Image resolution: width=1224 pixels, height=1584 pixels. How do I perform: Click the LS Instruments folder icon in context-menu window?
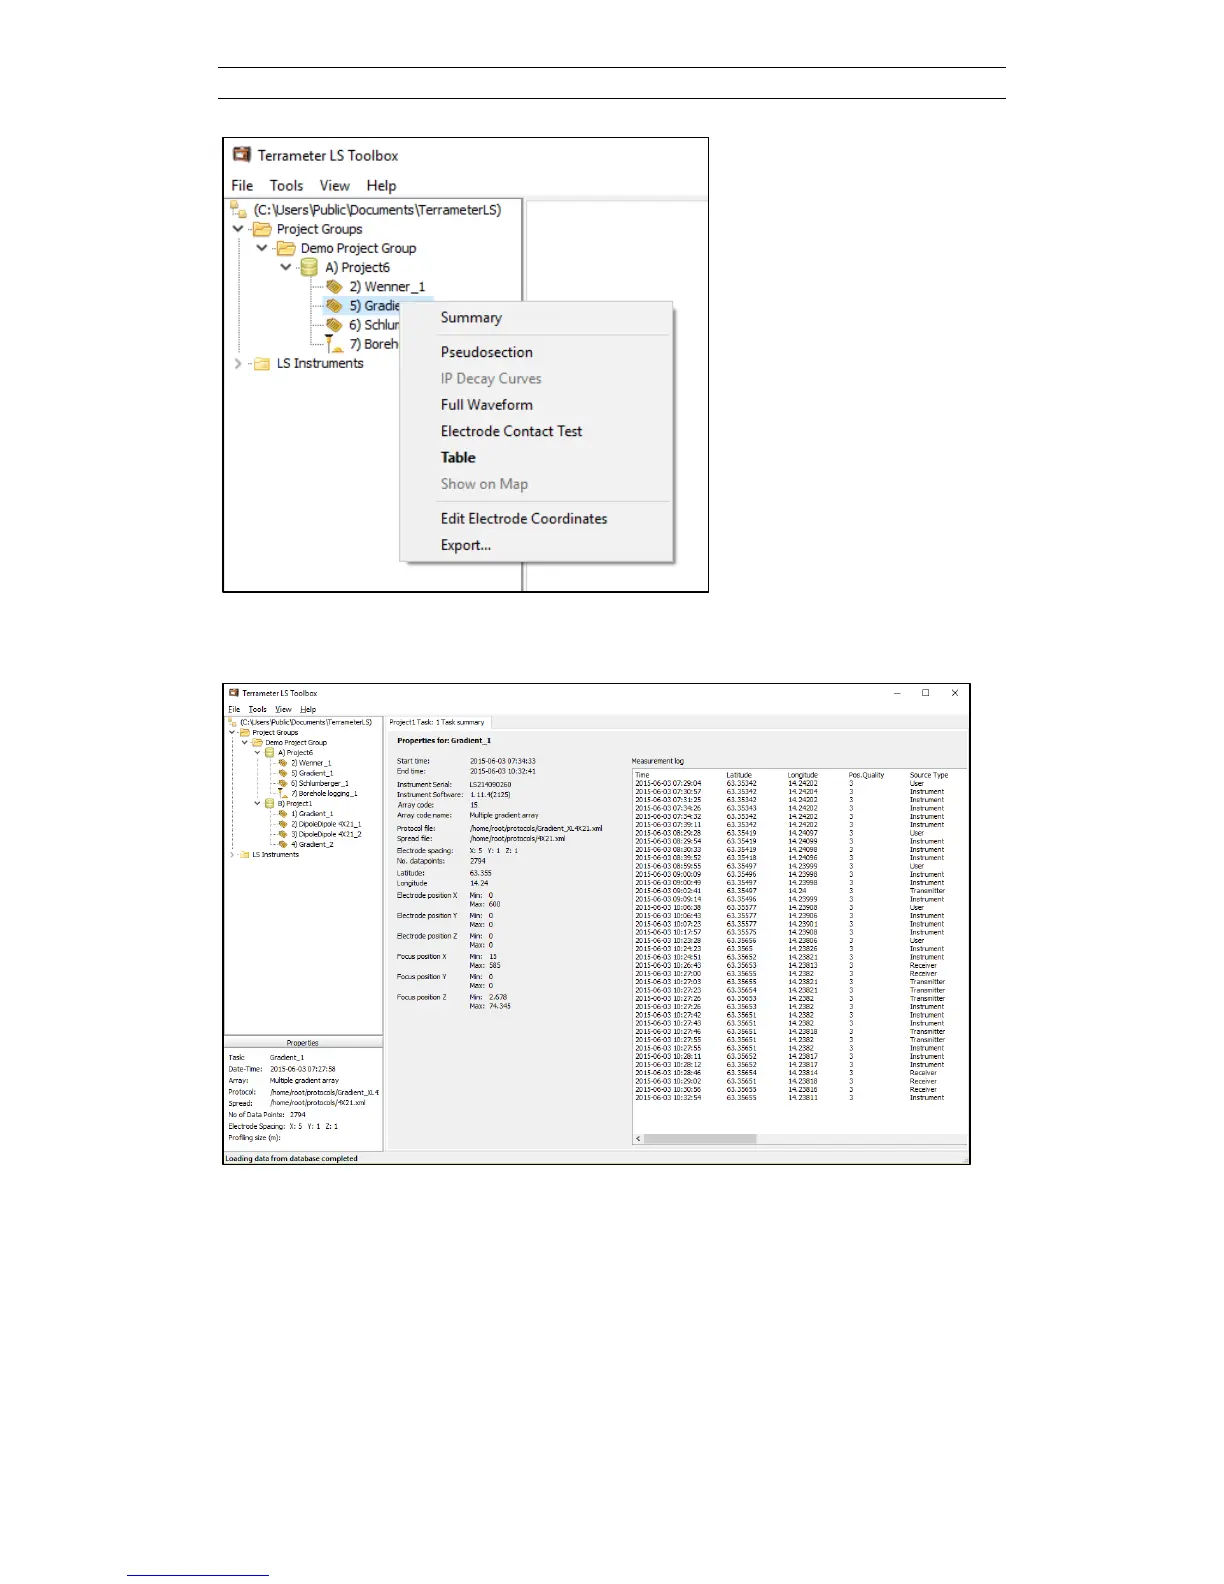(x=262, y=364)
